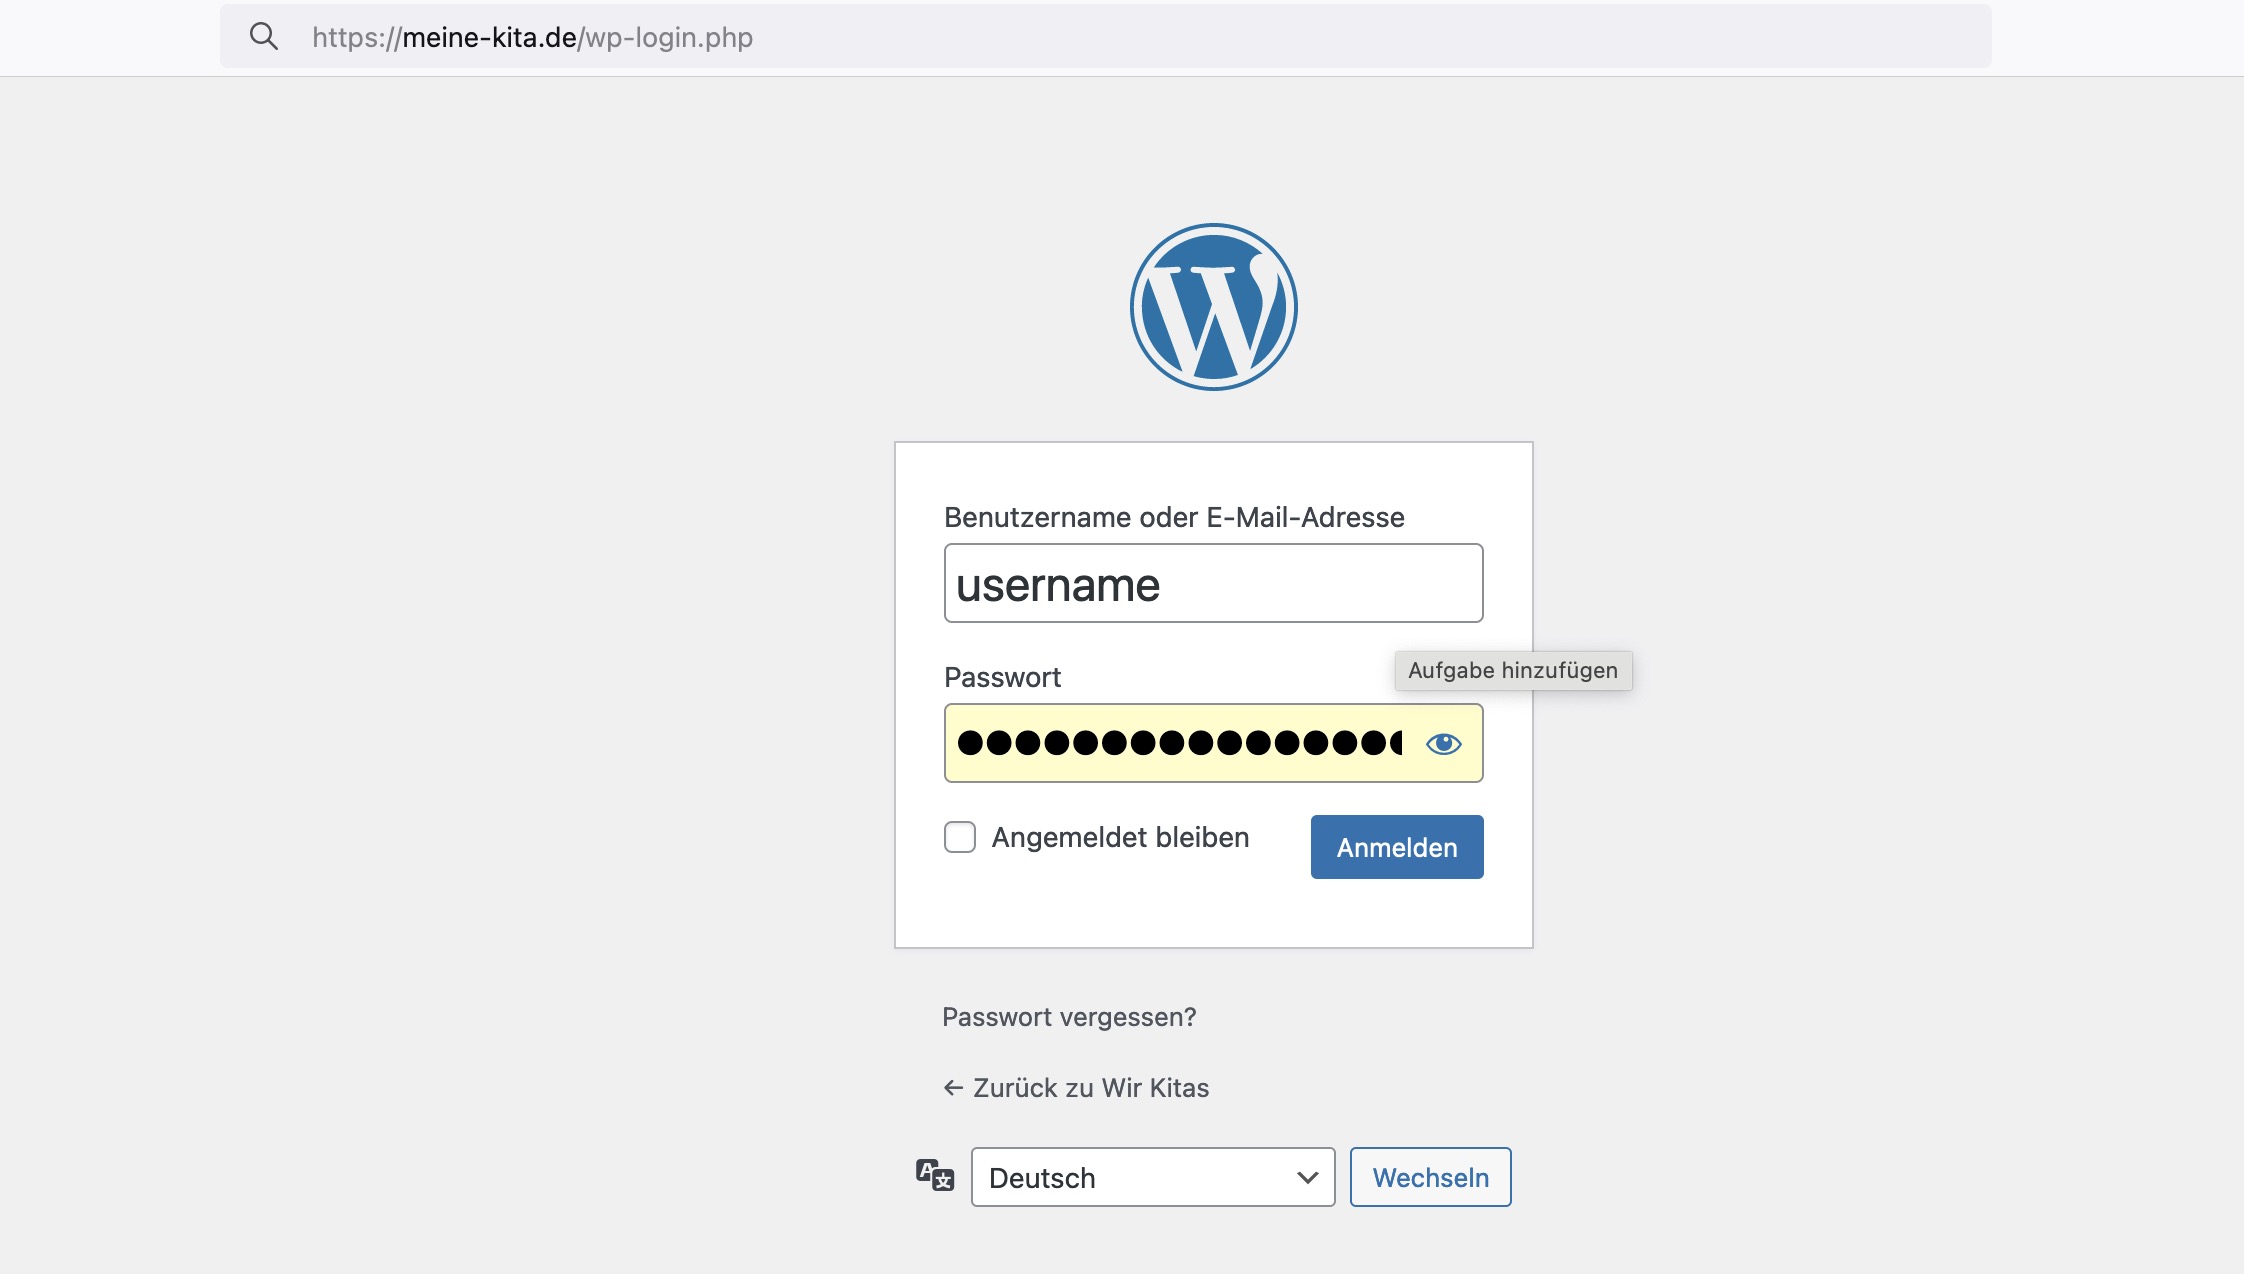Click the 'Aufgabe hinzufügen' tooltip
This screenshot has width=2244, height=1274.
[1512, 671]
